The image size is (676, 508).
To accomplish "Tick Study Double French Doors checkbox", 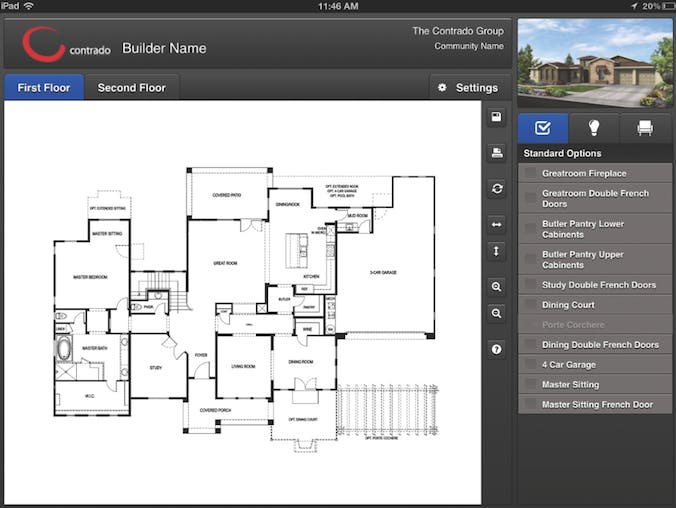I will point(530,285).
